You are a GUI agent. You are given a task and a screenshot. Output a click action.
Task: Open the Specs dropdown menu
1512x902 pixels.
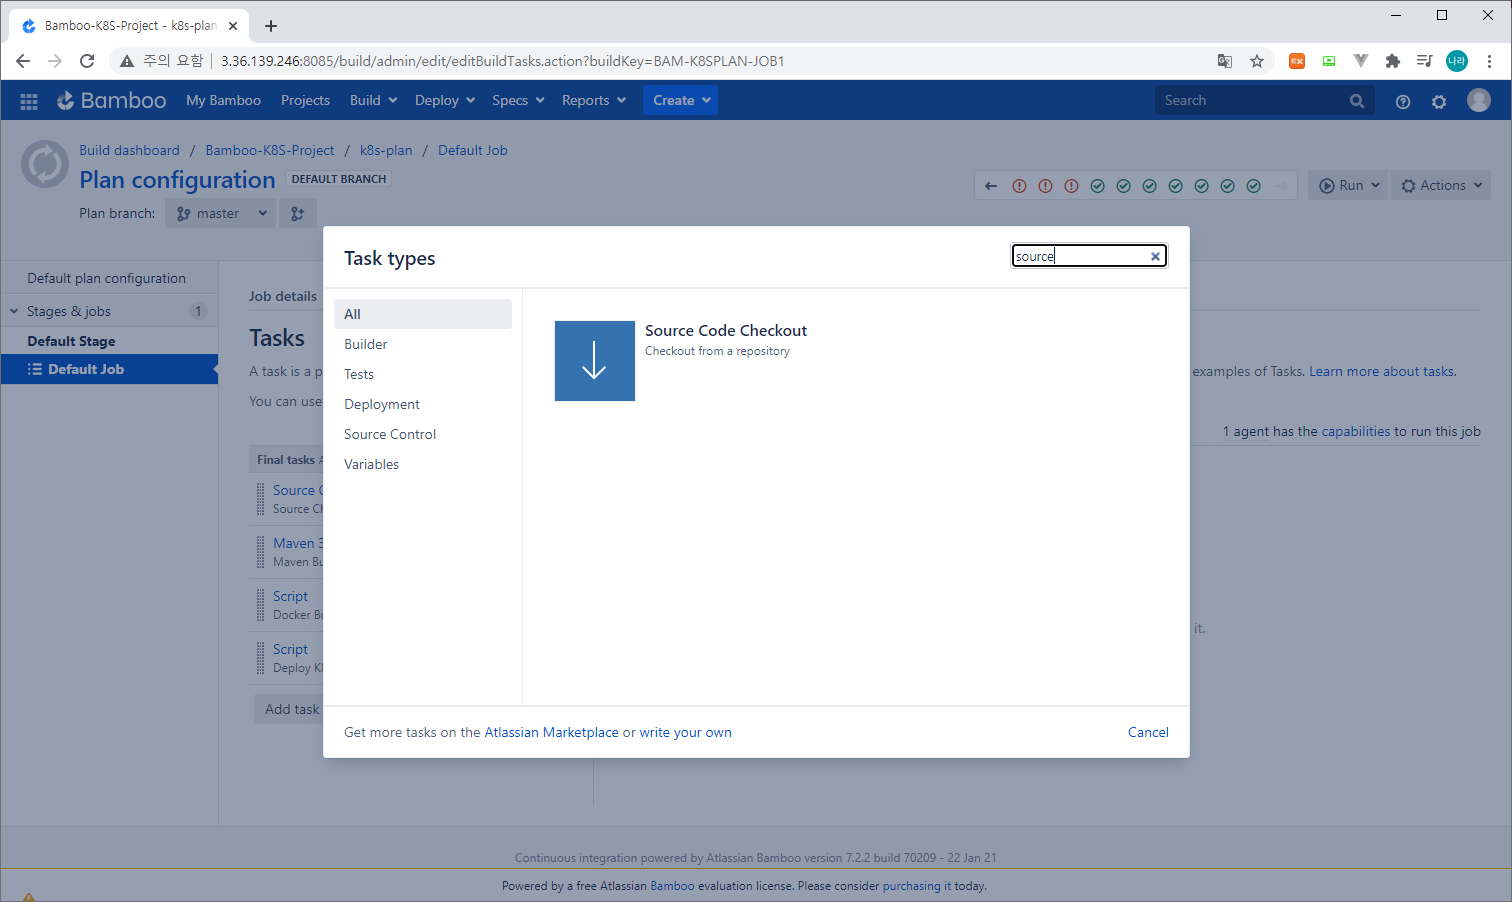pos(518,100)
